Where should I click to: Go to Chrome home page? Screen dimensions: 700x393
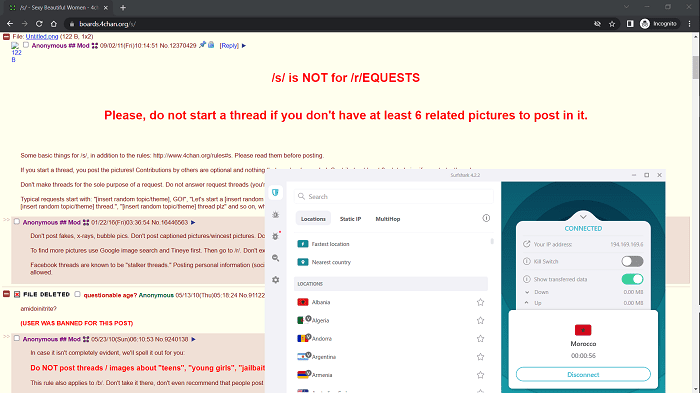coord(54,24)
